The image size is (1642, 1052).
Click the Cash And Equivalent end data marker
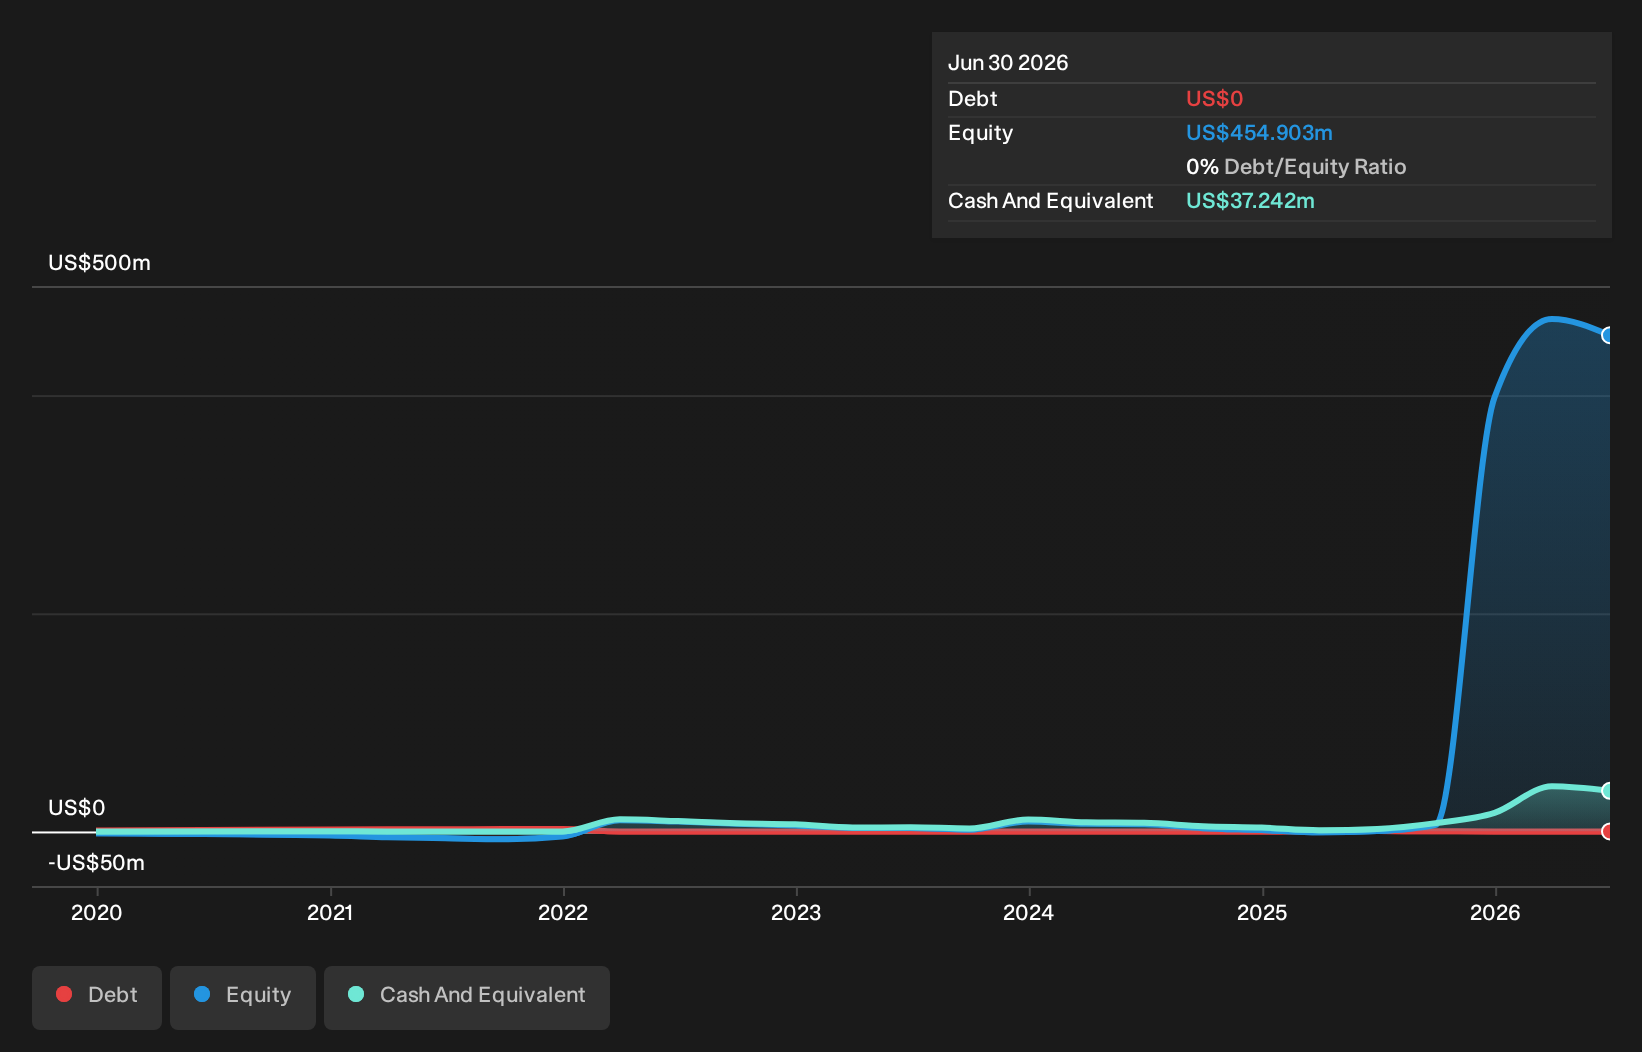tap(1607, 790)
